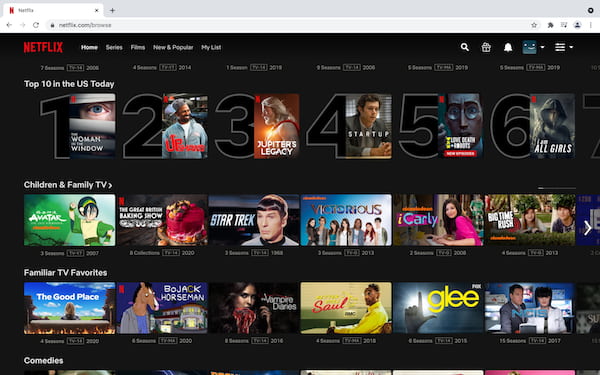This screenshot has width=600, height=375.
Task: Click the netflix.com/browse address bar
Action: click(x=293, y=25)
